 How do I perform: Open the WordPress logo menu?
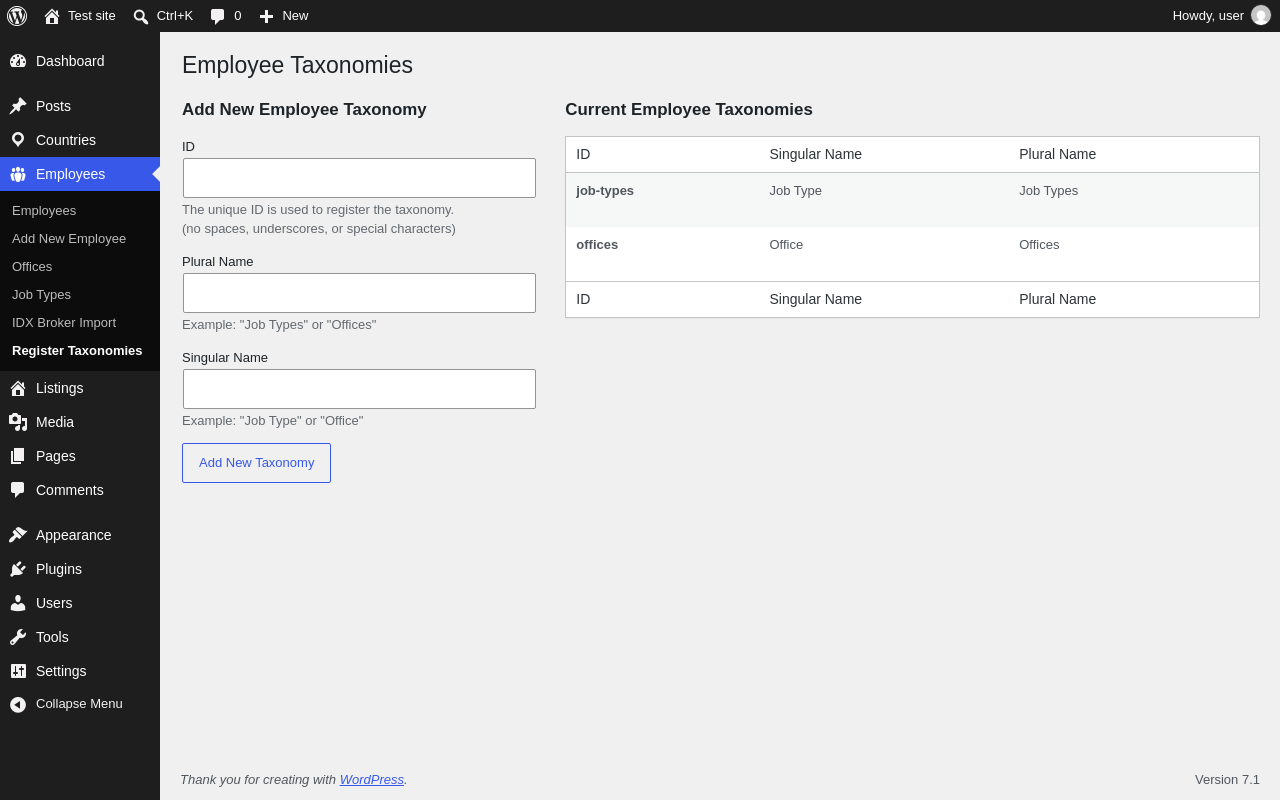coord(17,16)
